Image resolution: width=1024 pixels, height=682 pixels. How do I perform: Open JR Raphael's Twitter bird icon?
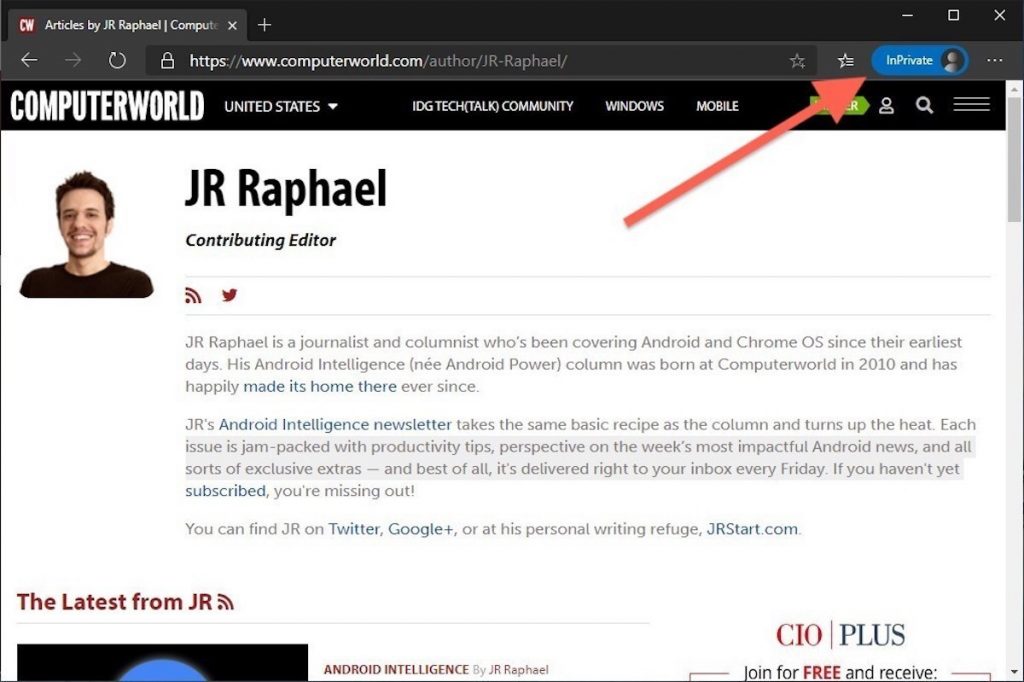coord(230,296)
